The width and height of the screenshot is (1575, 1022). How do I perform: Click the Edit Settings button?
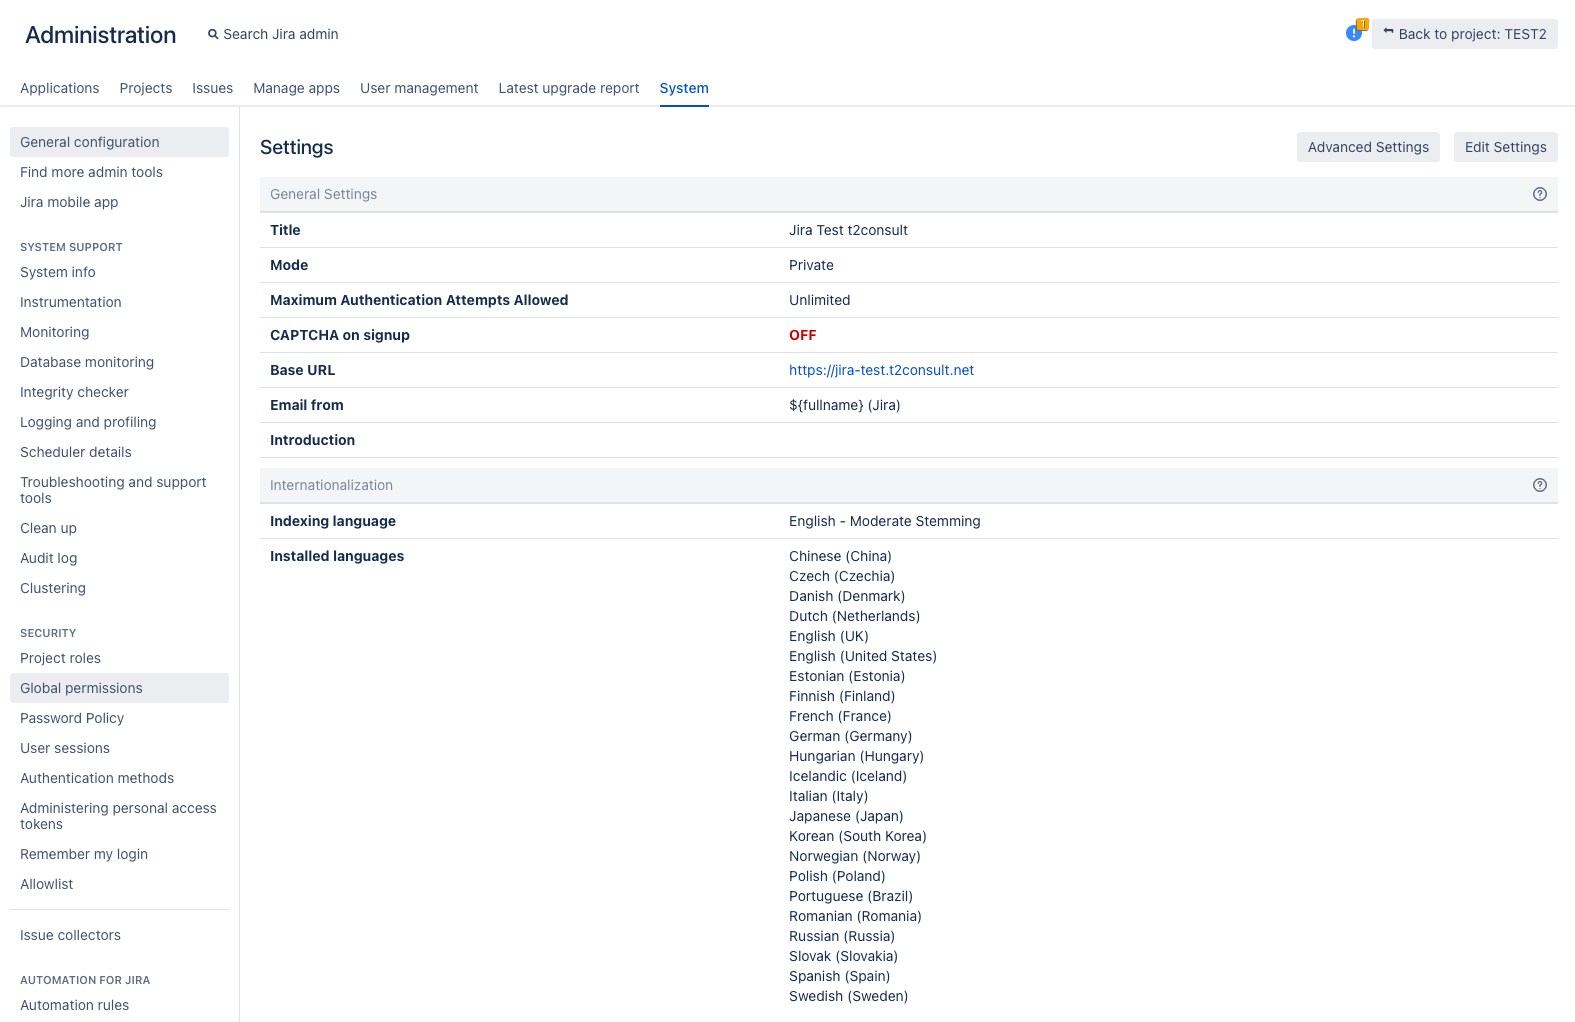(x=1504, y=147)
